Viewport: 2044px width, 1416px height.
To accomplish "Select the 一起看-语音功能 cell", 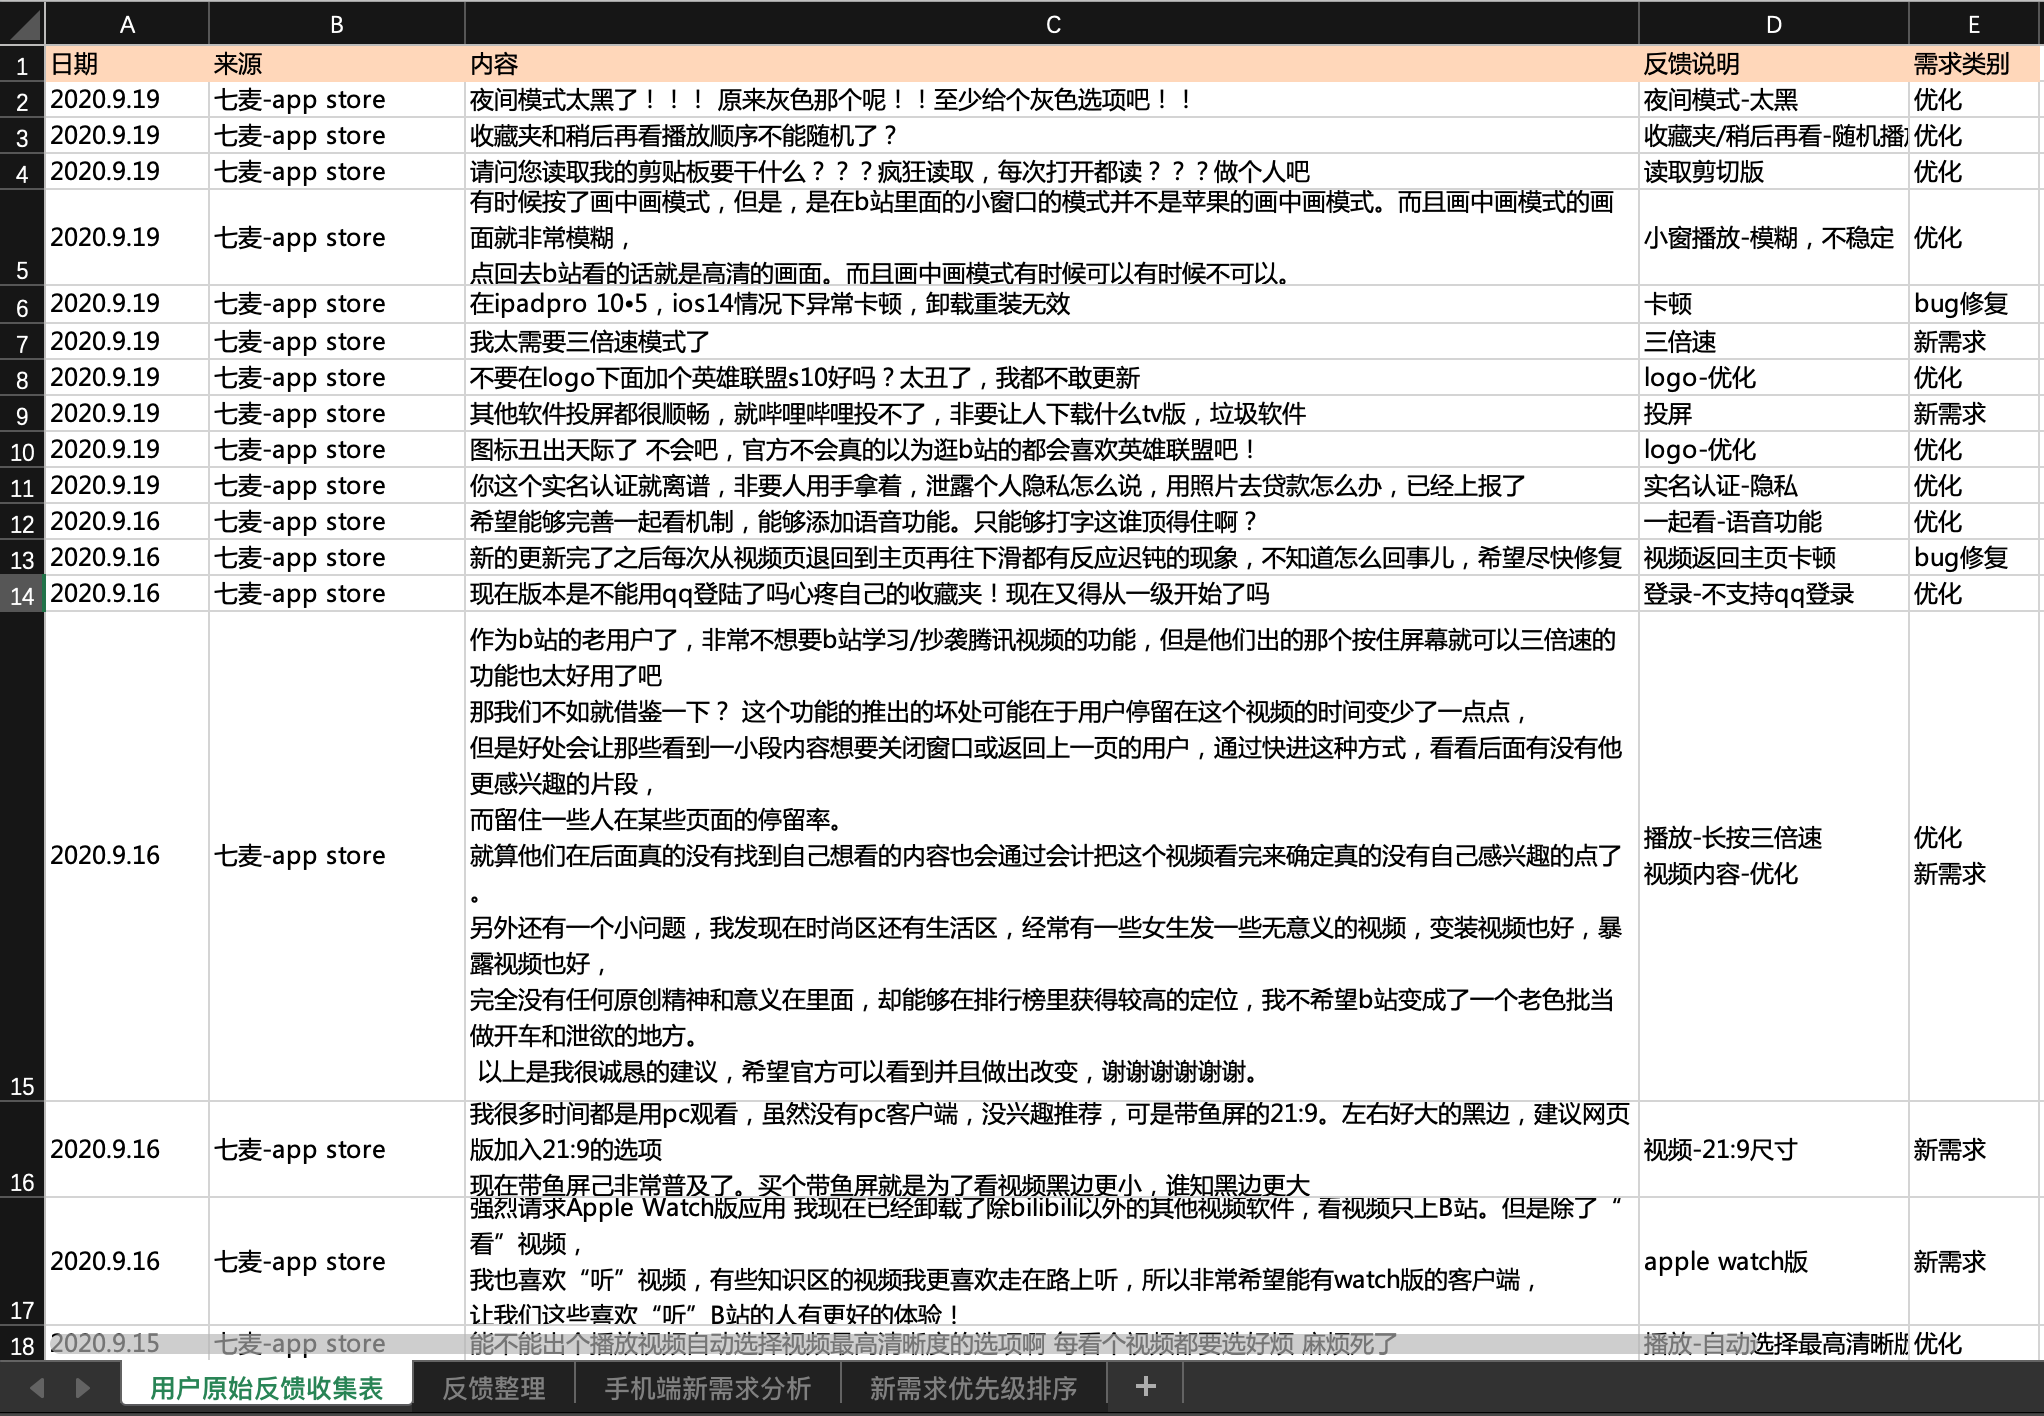I will [1774, 522].
